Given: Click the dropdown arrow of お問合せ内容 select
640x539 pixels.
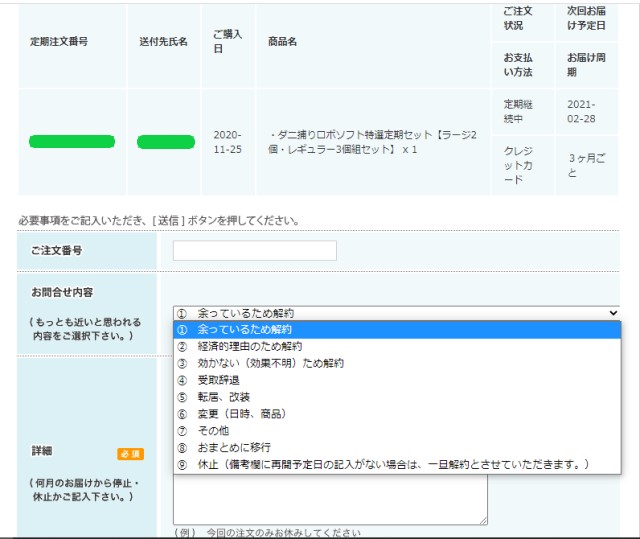Looking at the screenshot, I should click(x=613, y=313).
